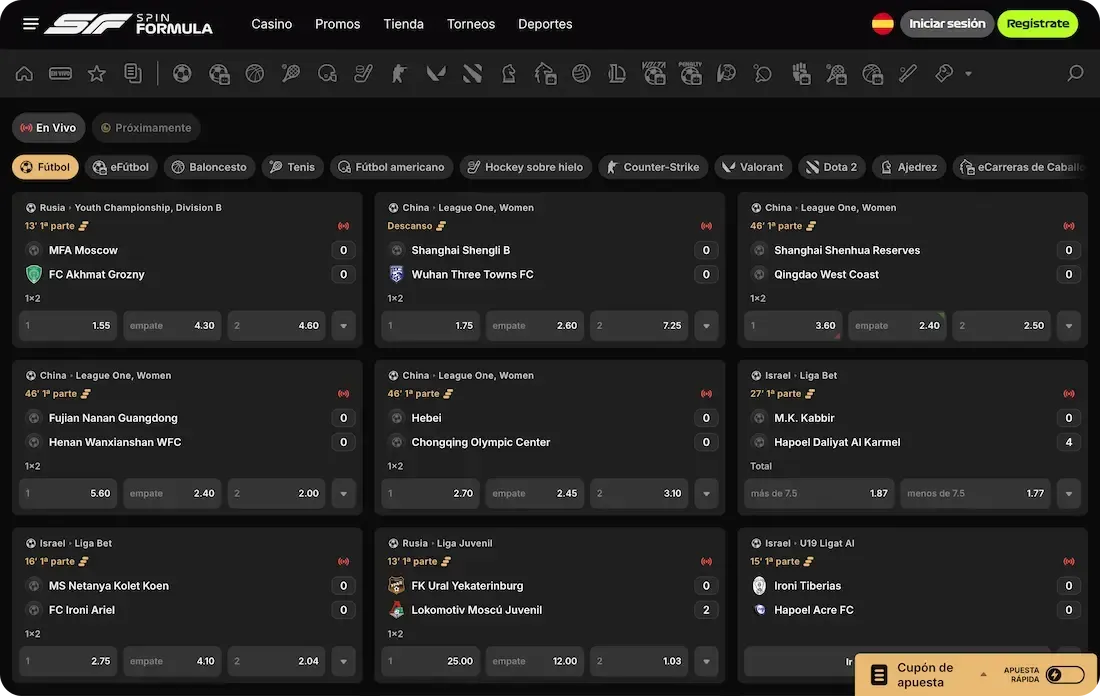This screenshot has height=696, width=1100.
Task: Select the football icon in the sports toolbar
Action: [x=182, y=73]
